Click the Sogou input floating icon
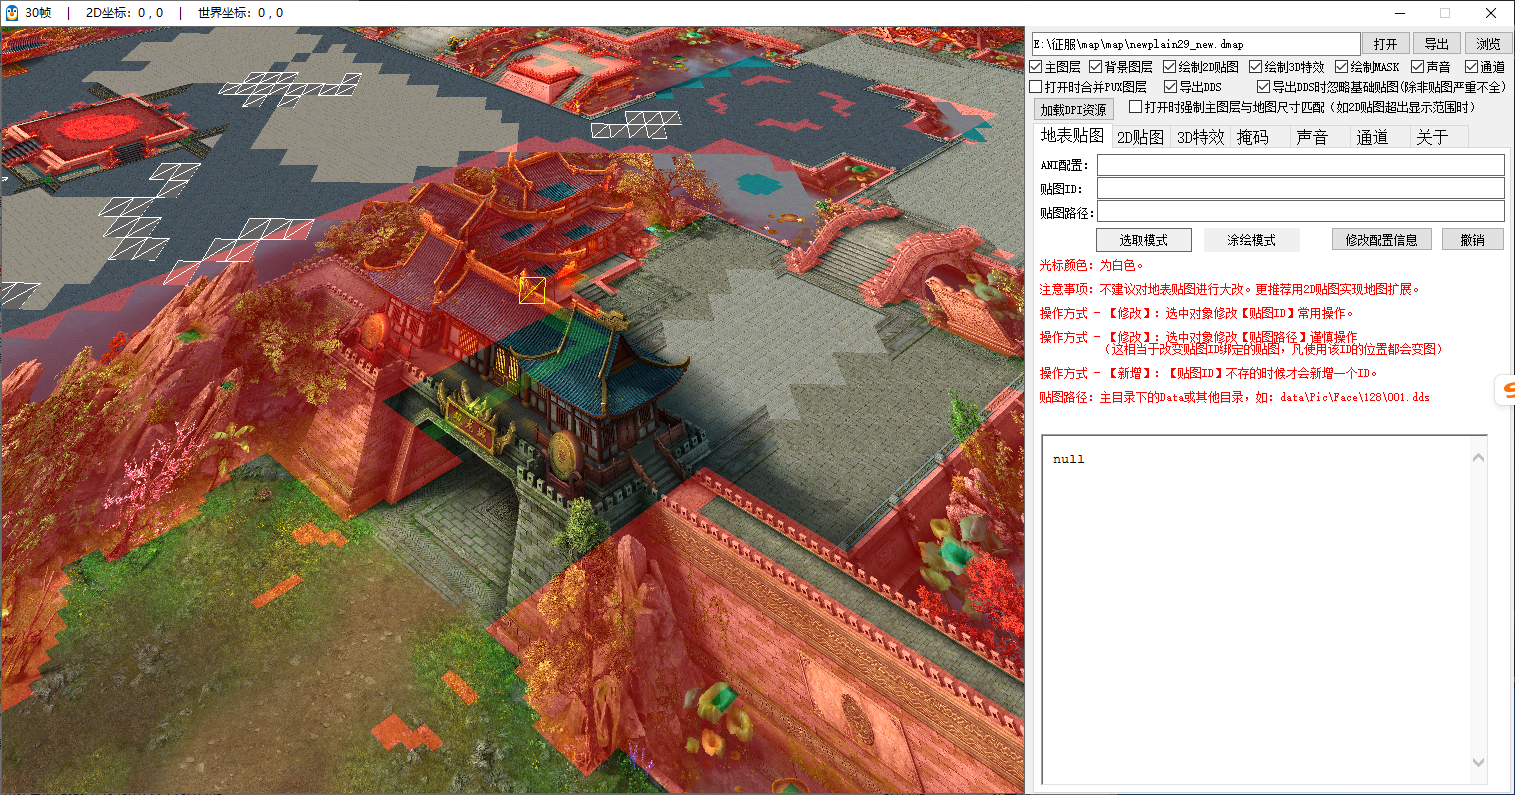The width and height of the screenshot is (1515, 795). pos(1505,390)
